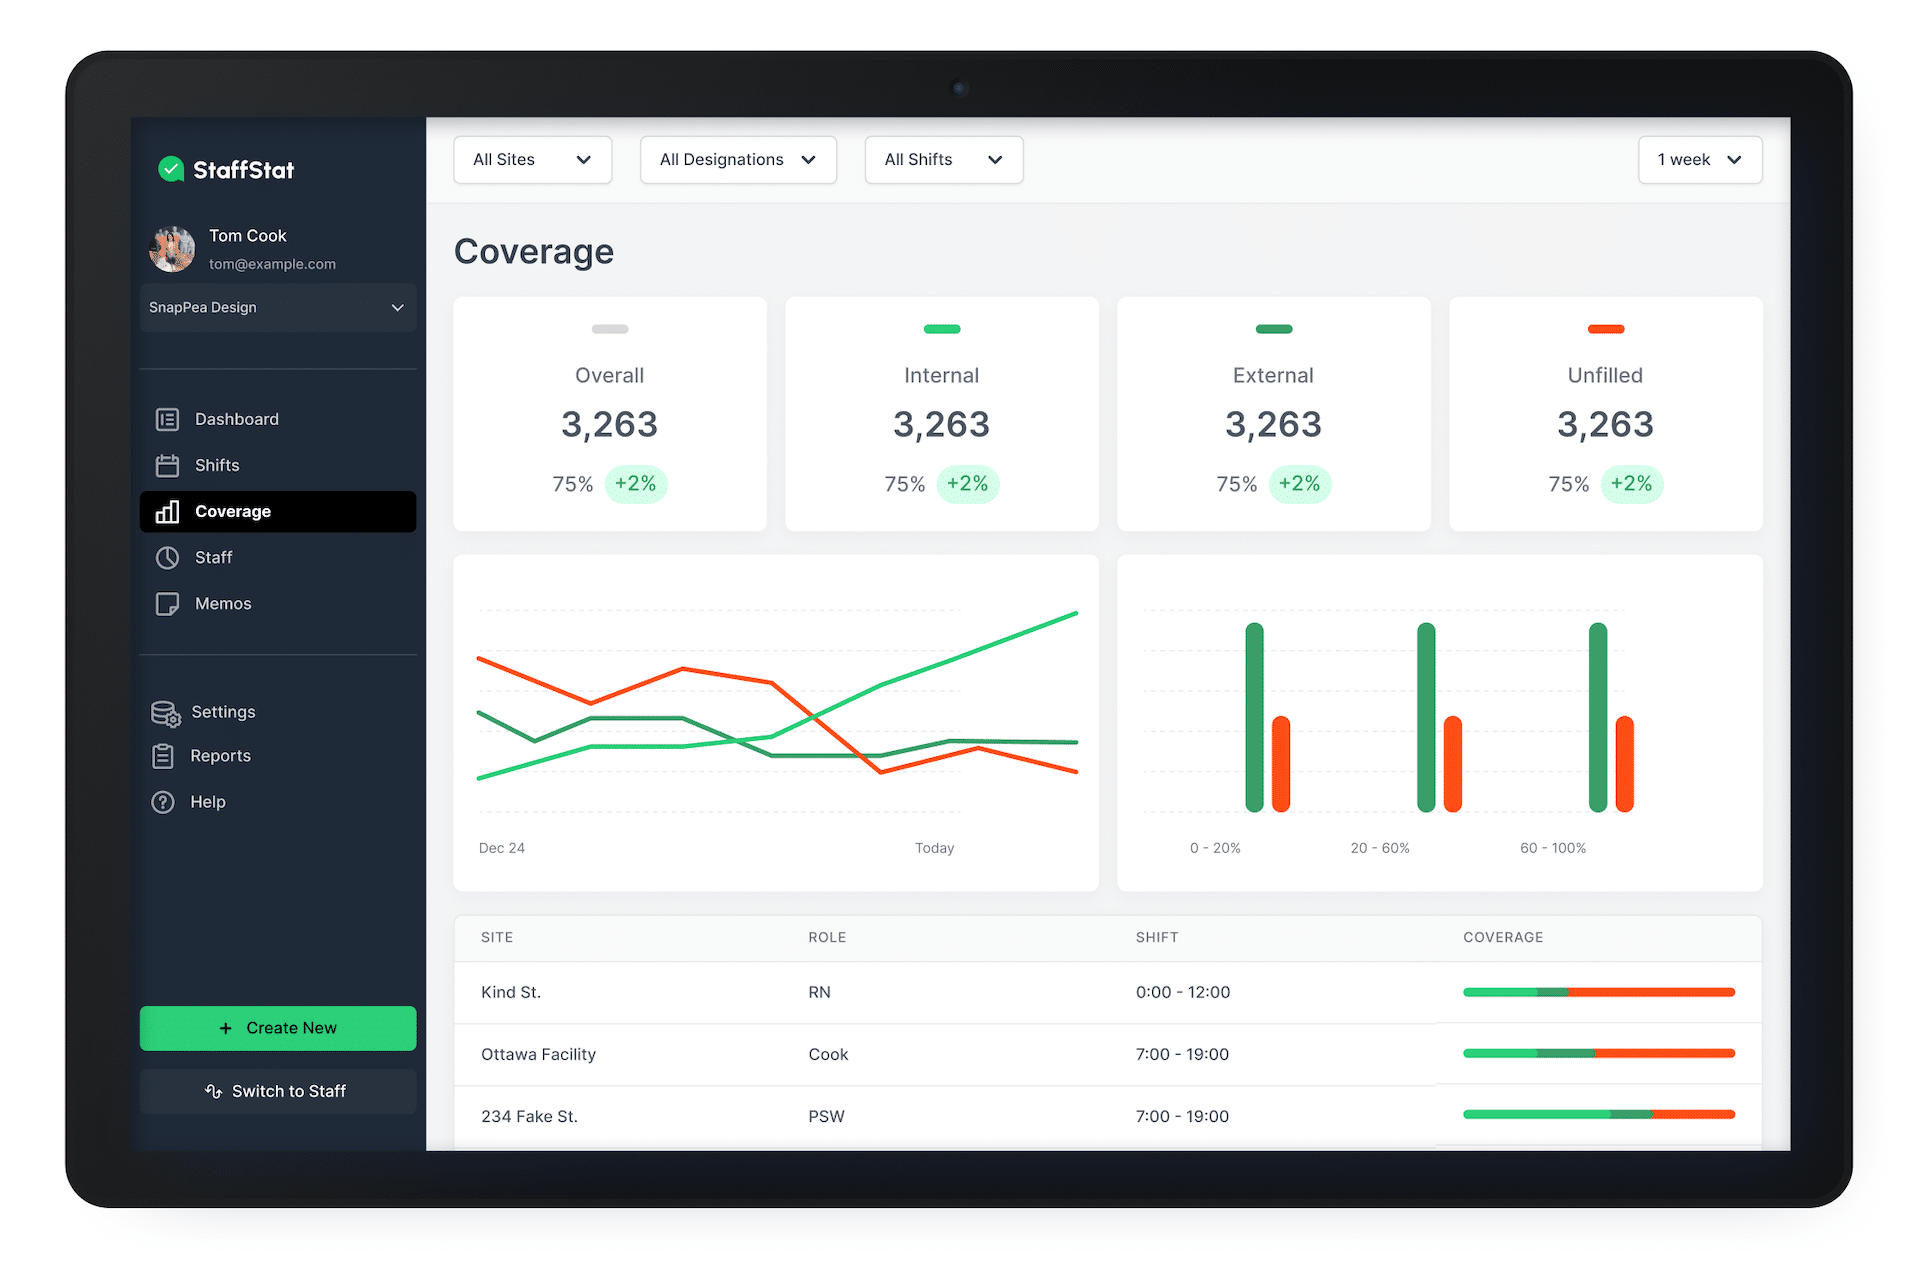Click the Help question mark icon
This screenshot has width=1920, height=1271.
click(x=163, y=802)
